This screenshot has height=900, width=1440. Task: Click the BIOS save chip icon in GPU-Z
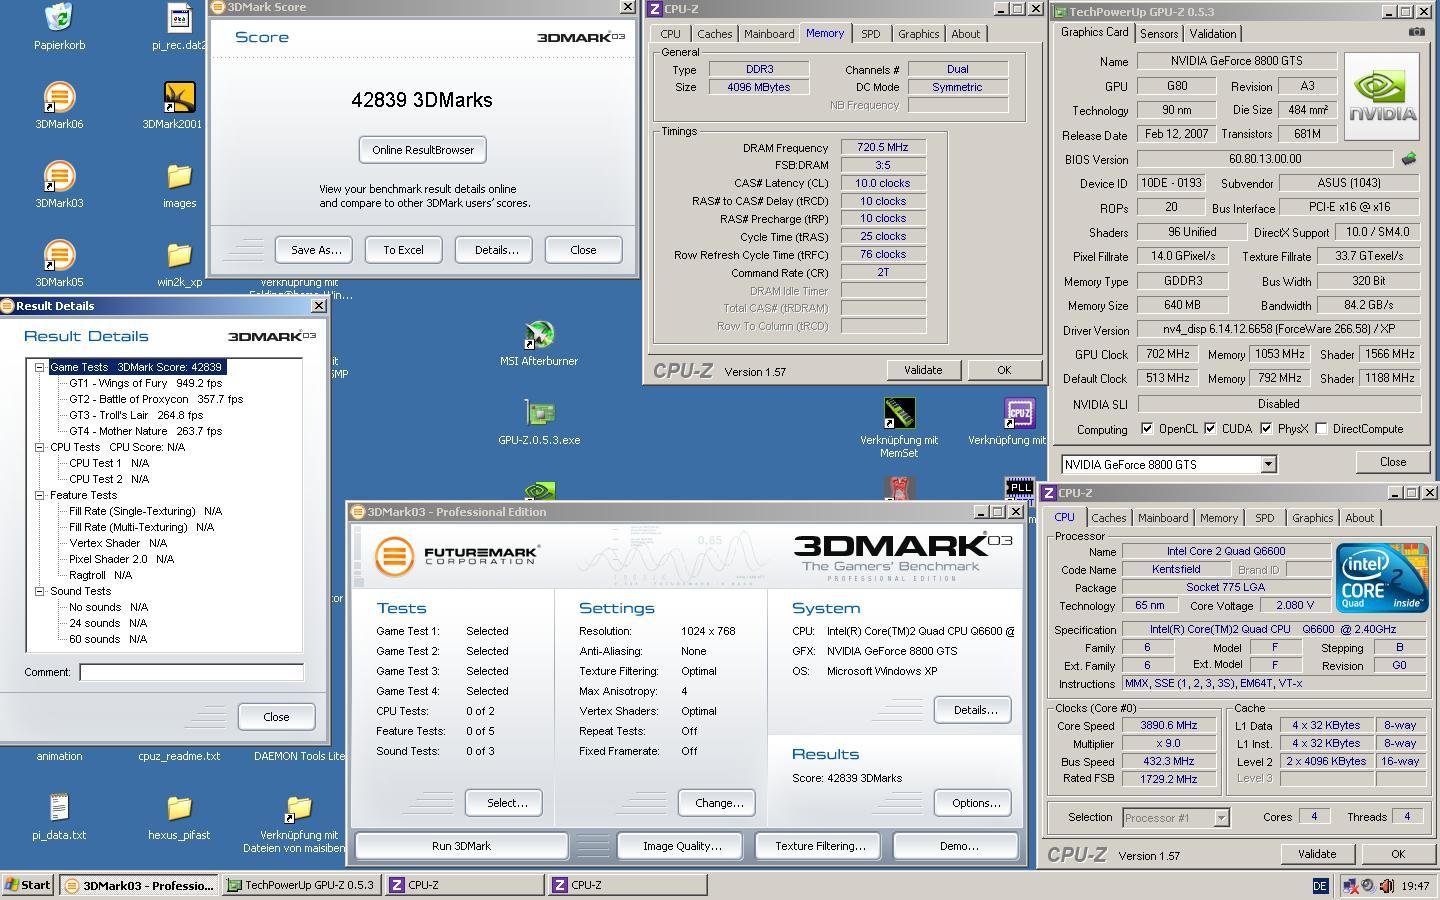1409,159
